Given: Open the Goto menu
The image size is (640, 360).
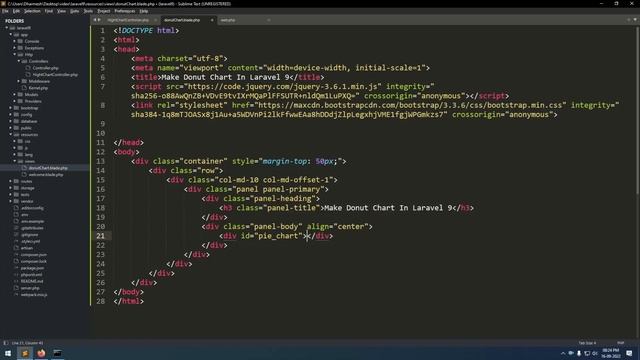Looking at the screenshot, I should pyautogui.click(x=74, y=11).
